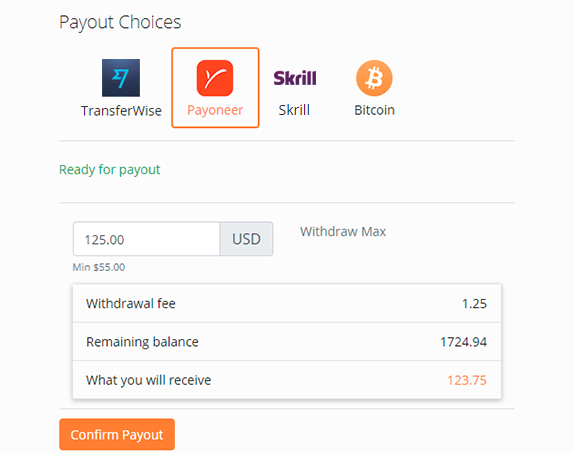Click the 123.75 receive amount
Screen dimensions: 574x454
point(467,380)
